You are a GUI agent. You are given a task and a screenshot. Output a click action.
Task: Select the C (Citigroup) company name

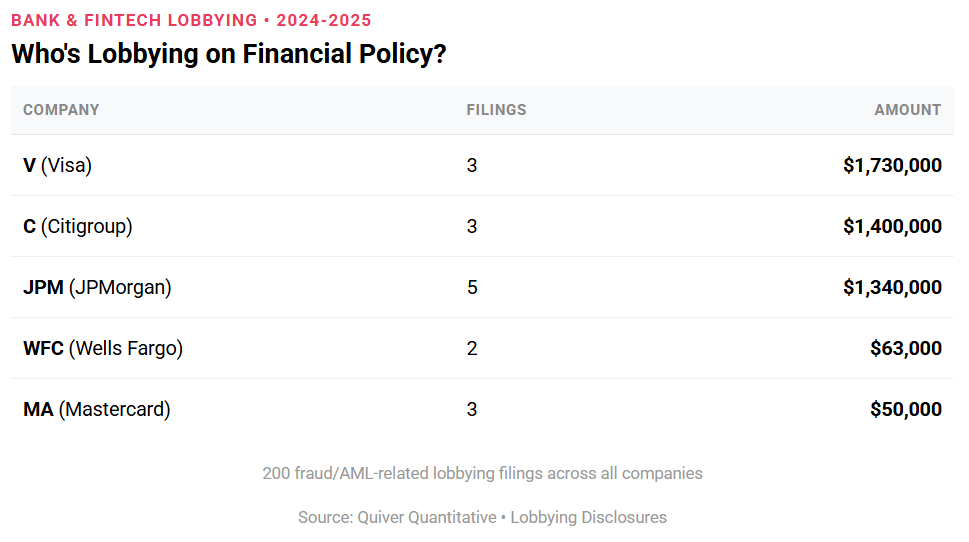(77, 226)
